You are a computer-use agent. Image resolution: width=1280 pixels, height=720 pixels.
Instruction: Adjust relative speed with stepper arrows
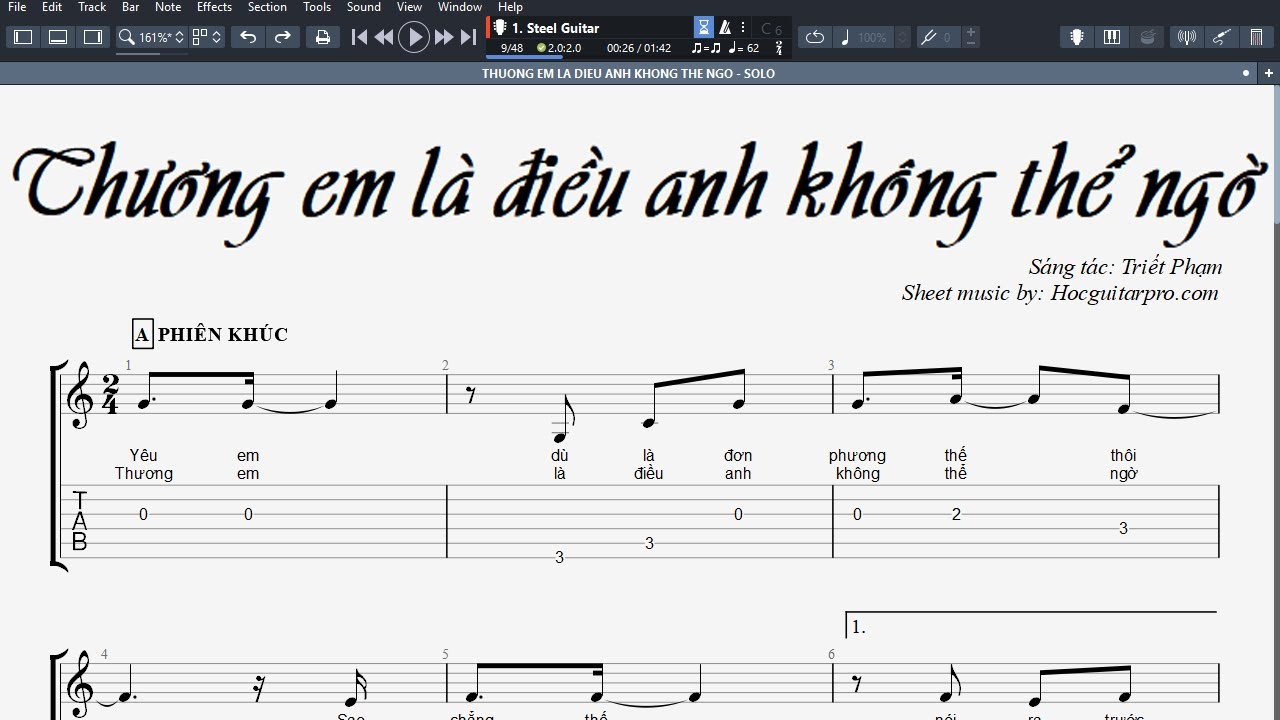[x=903, y=37]
